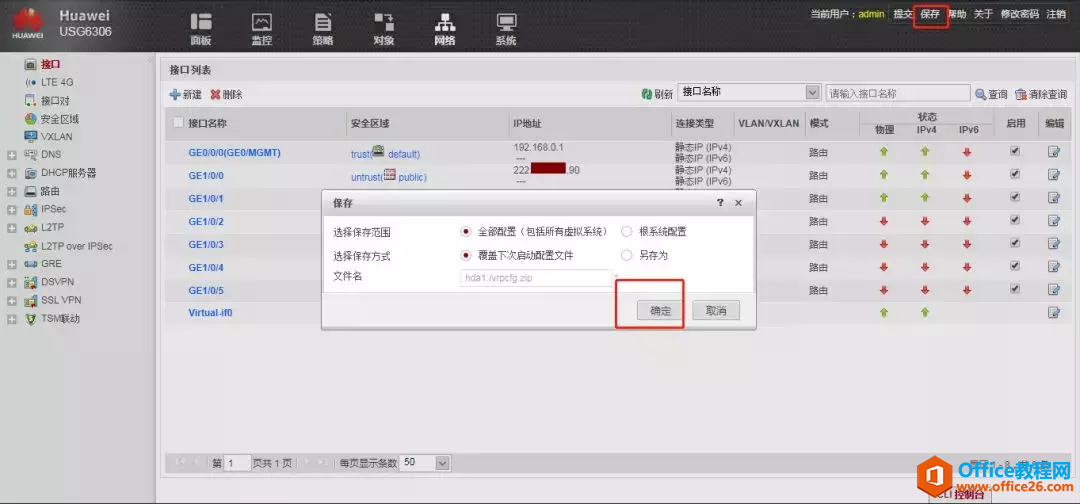
Task: Open the 监控 monitor tab
Action: (x=262, y=29)
